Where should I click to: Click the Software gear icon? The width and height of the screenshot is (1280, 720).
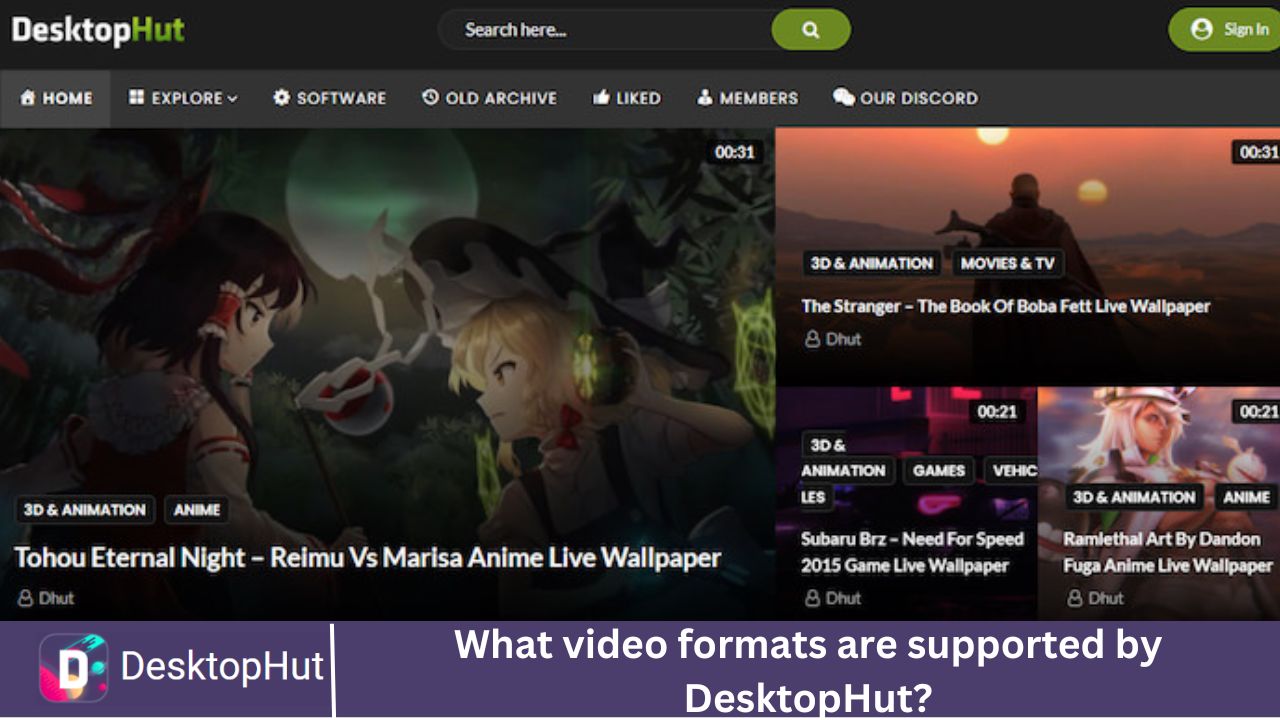coord(282,98)
